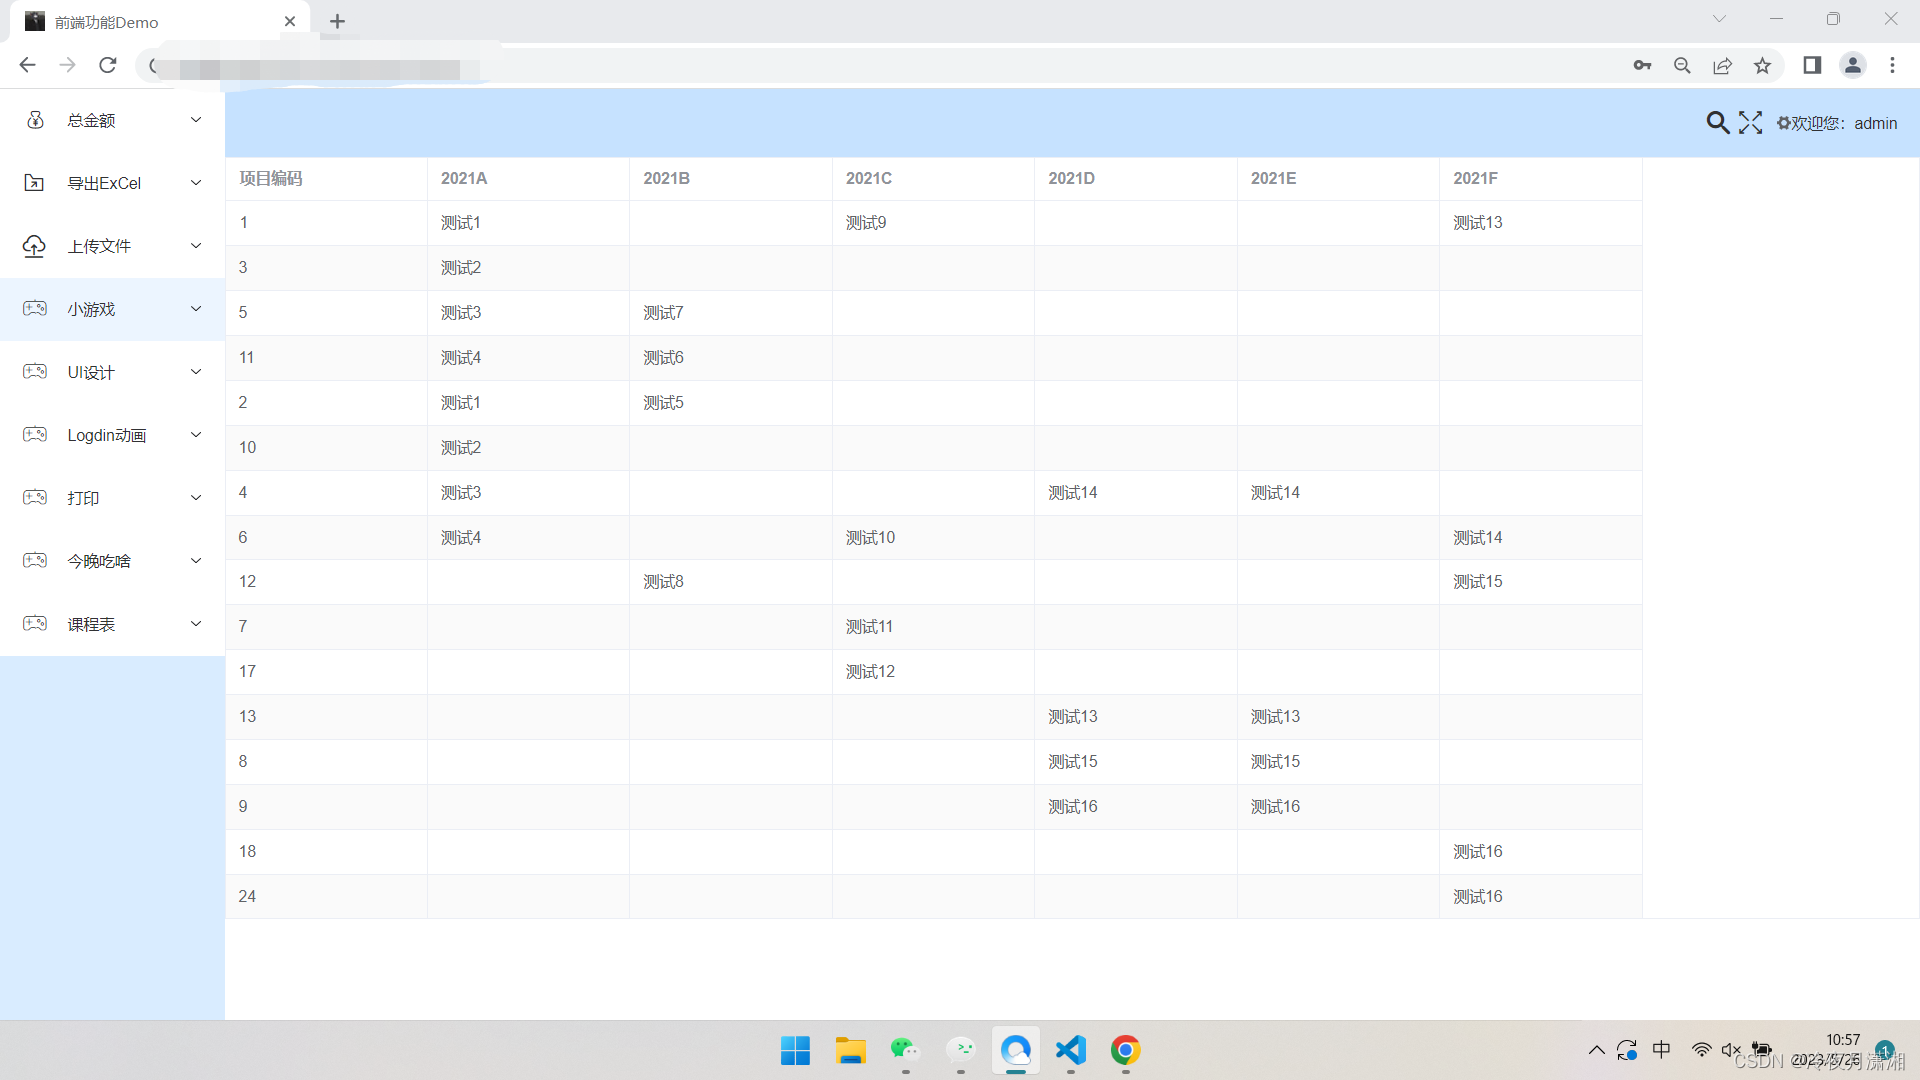Expand the 今晚吃啥 chevron
The width and height of the screenshot is (1920, 1080).
tap(196, 561)
